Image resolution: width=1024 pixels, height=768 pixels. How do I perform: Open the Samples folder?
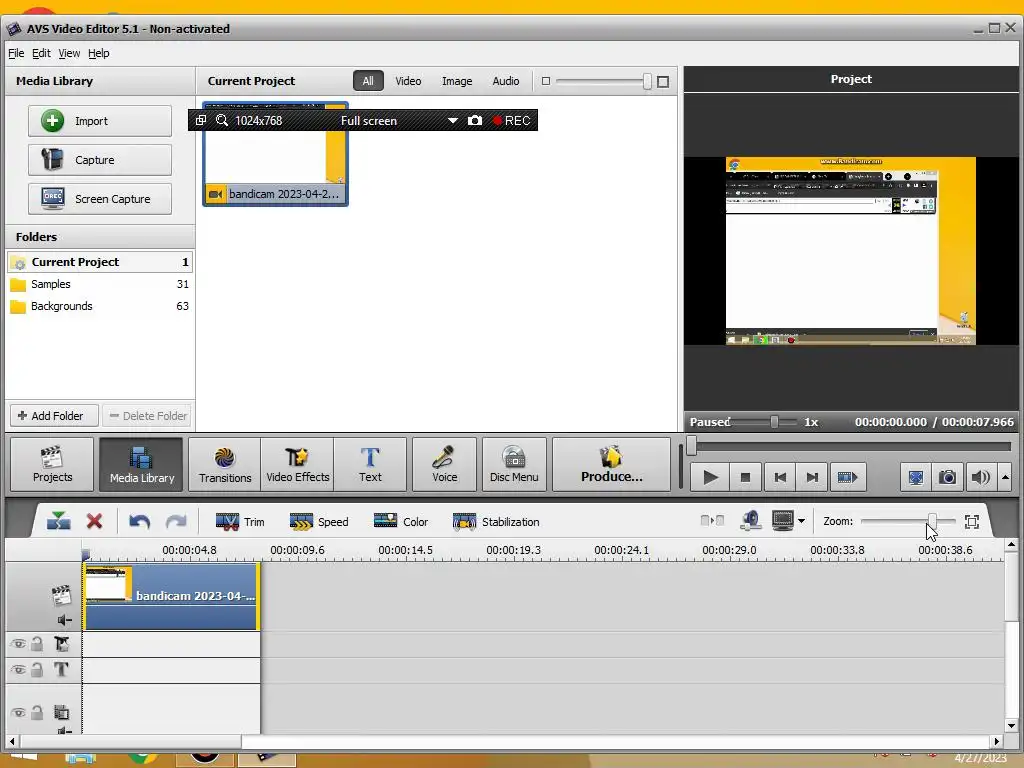coord(100,284)
